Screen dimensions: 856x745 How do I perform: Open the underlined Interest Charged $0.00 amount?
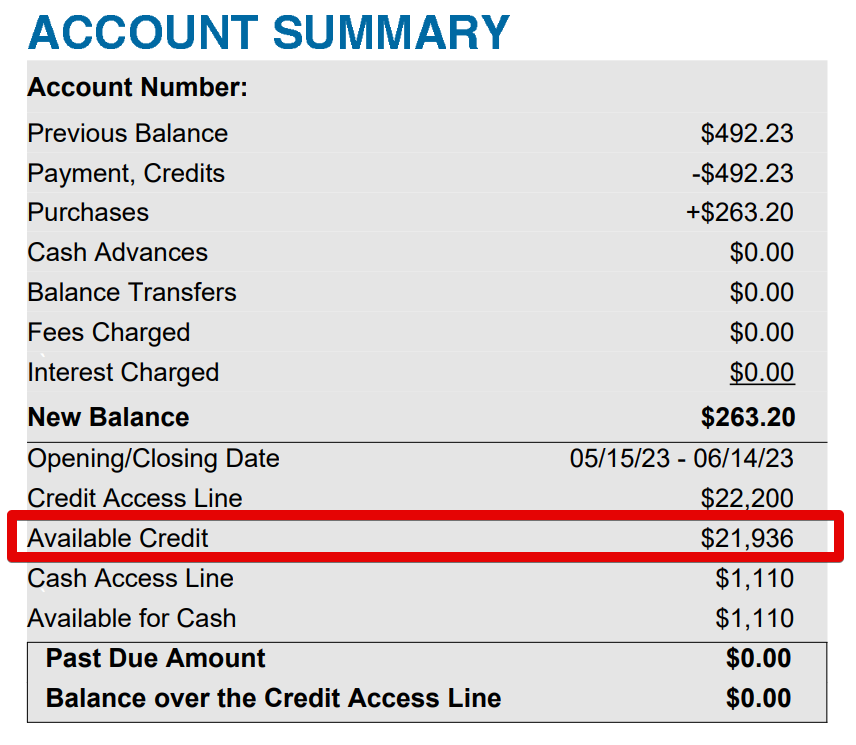(x=762, y=372)
